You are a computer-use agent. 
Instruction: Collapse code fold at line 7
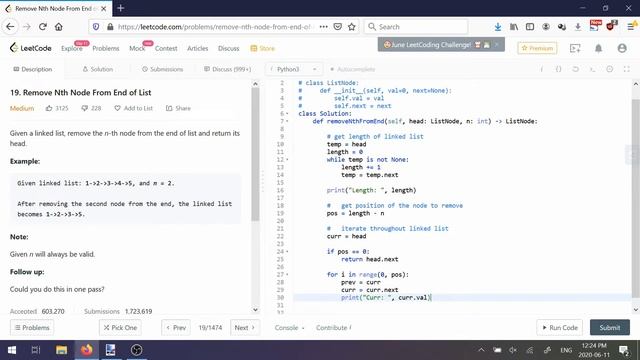287,121
